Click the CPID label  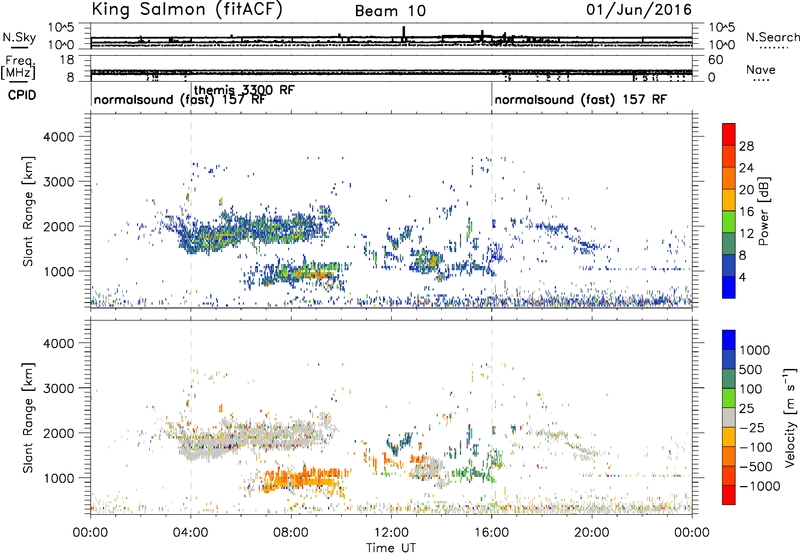tap(22, 95)
